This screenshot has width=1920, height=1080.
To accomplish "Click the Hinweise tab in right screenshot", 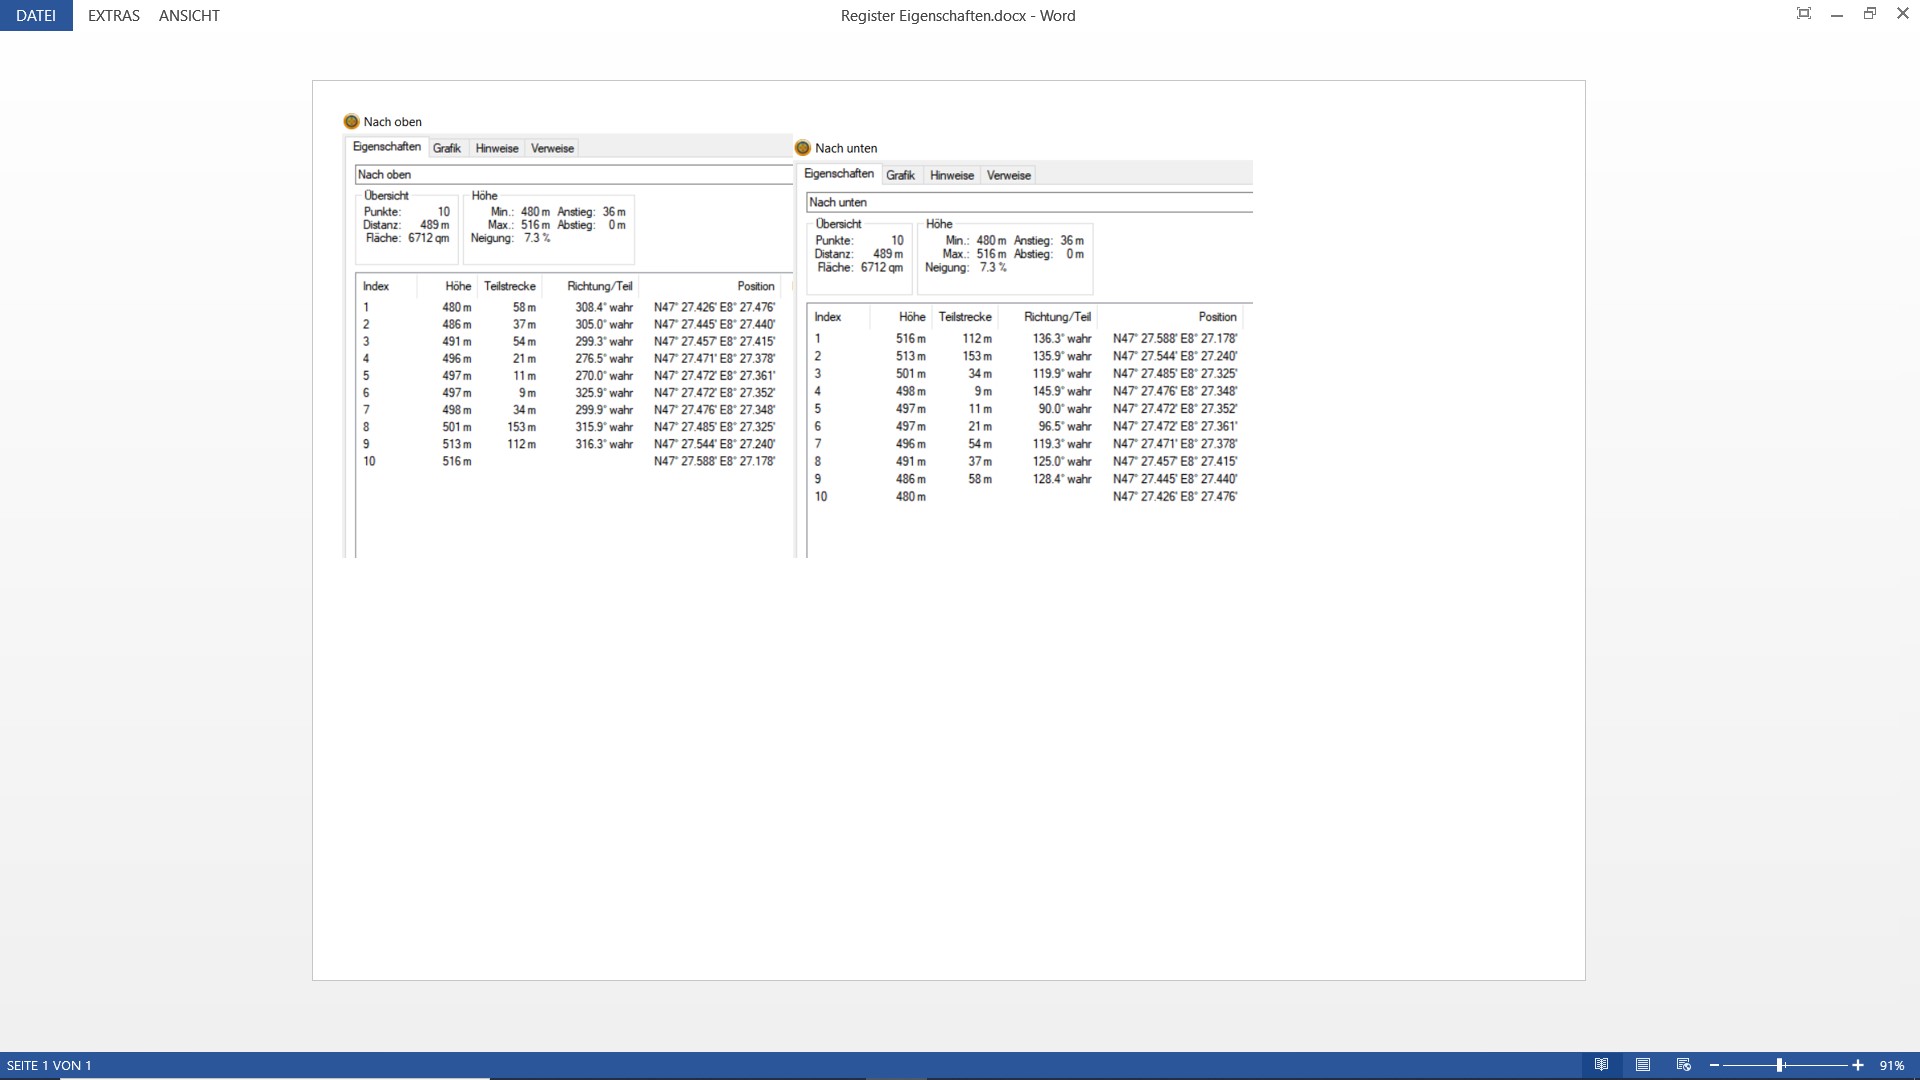I will pos(951,175).
